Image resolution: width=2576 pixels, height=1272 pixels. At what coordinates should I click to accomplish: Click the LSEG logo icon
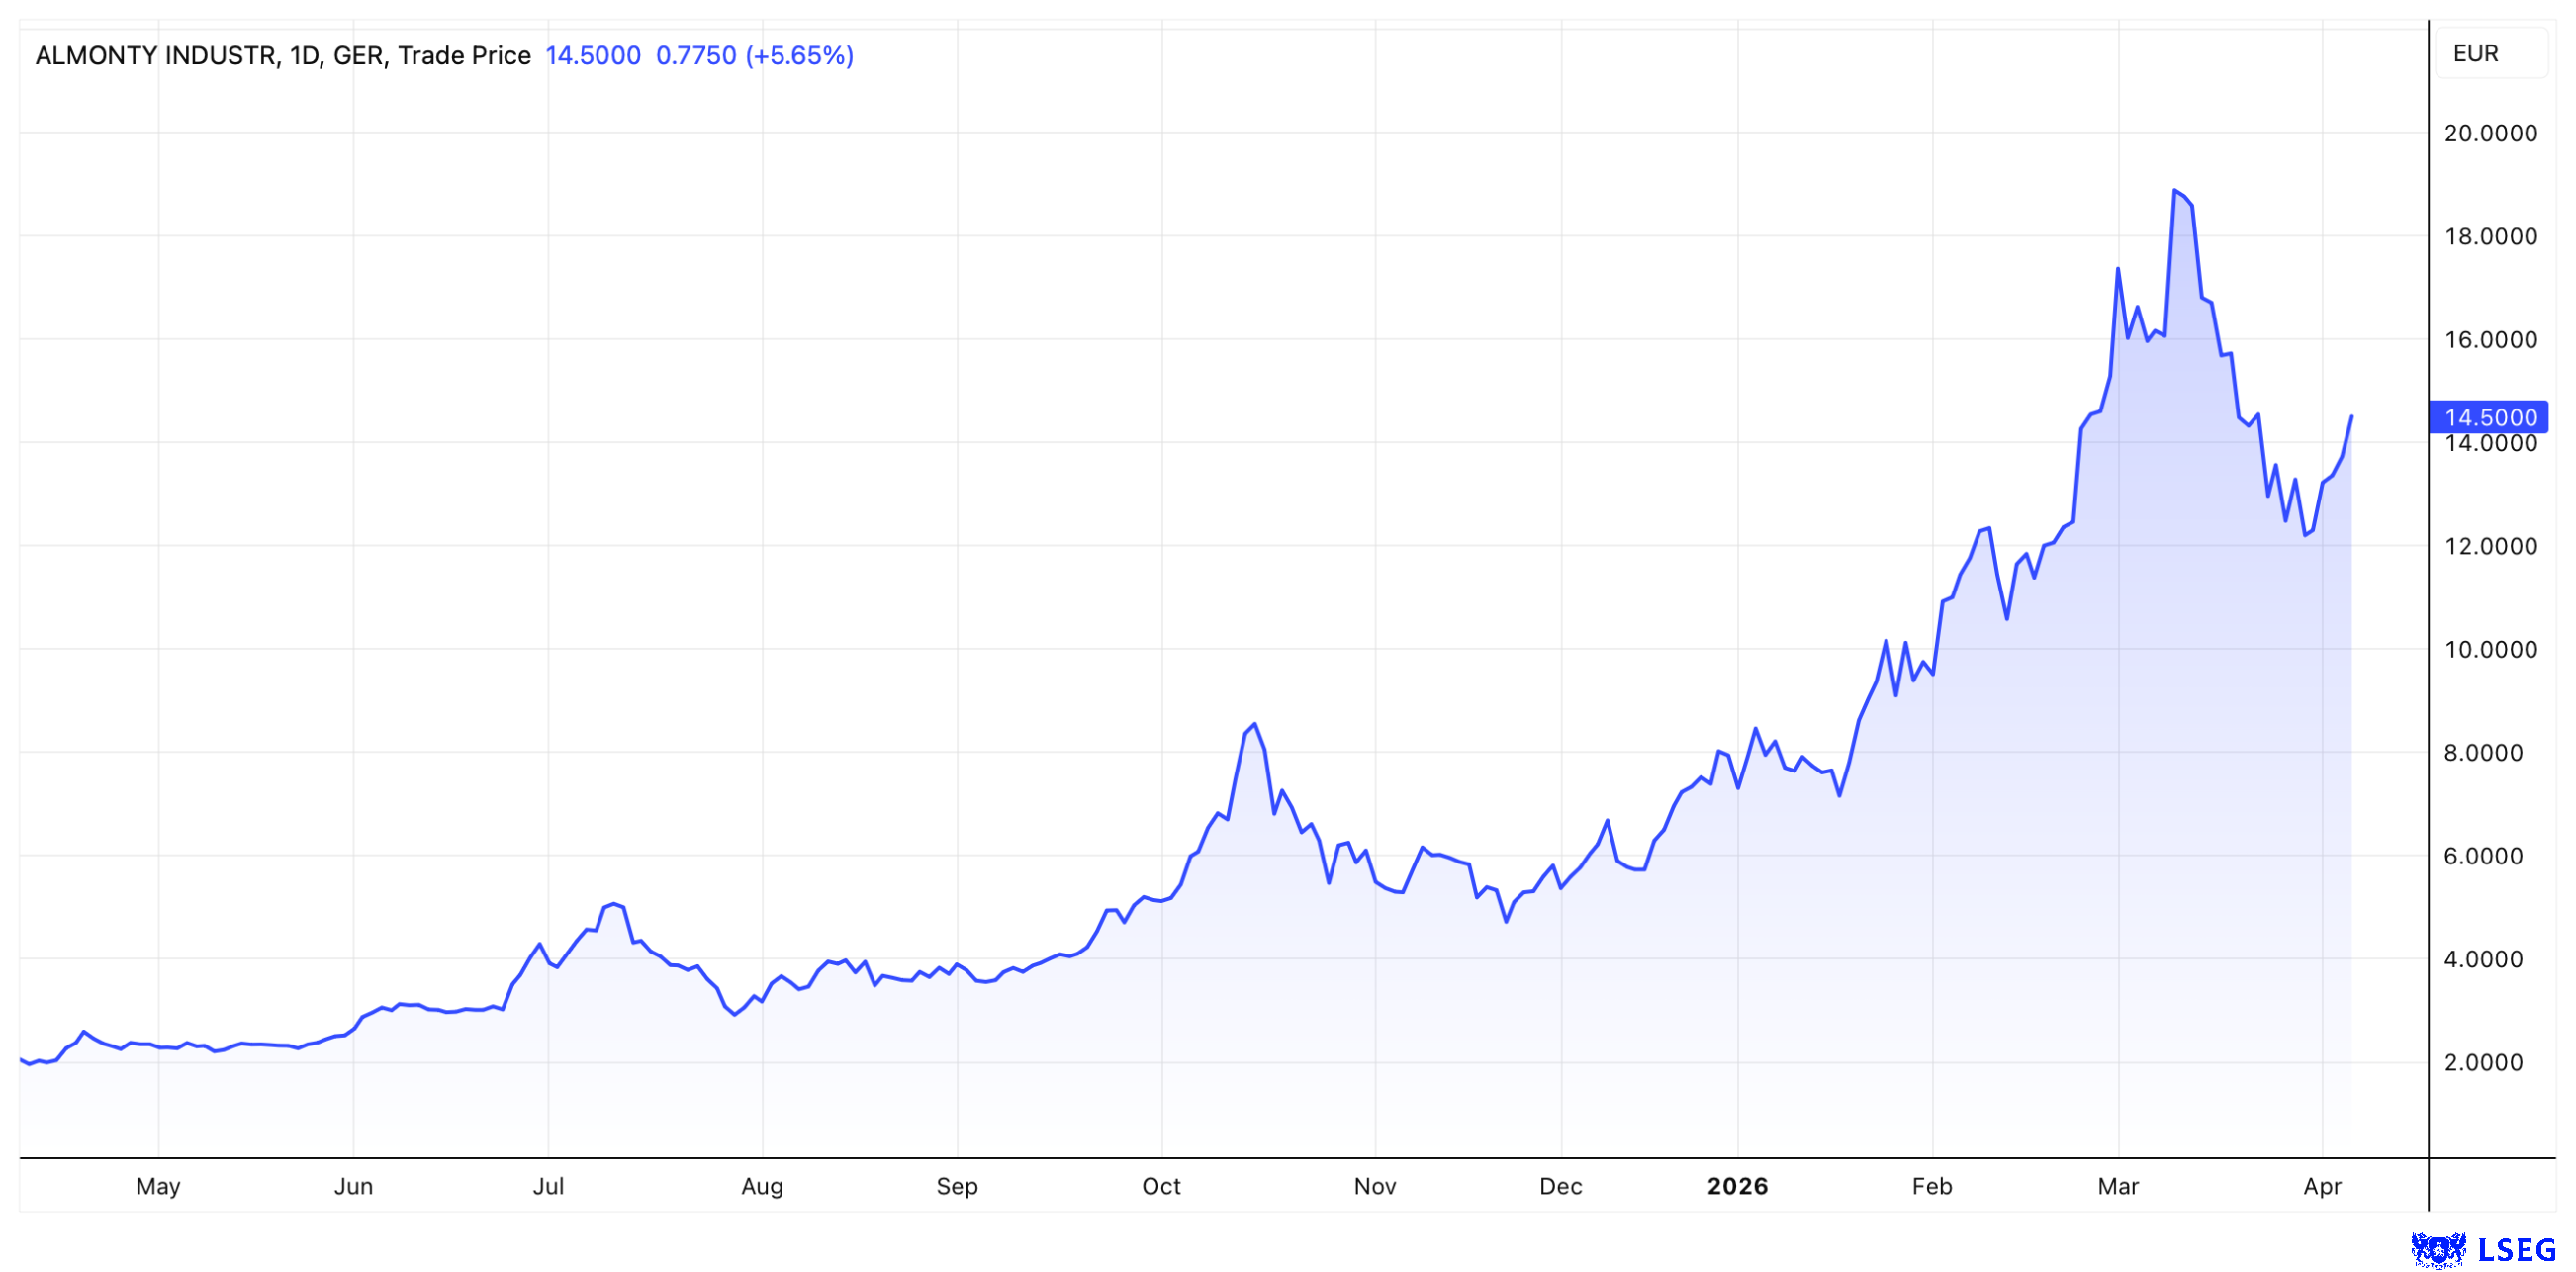(x=2438, y=1249)
